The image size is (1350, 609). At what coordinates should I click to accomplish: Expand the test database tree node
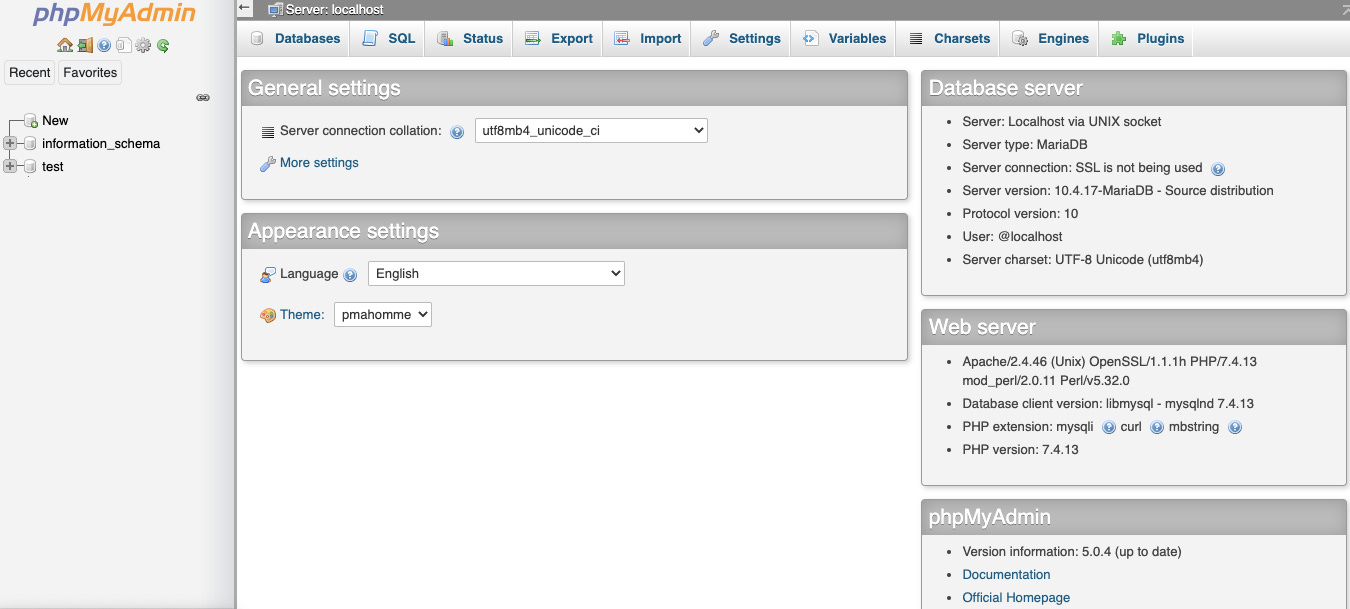[x=10, y=167]
